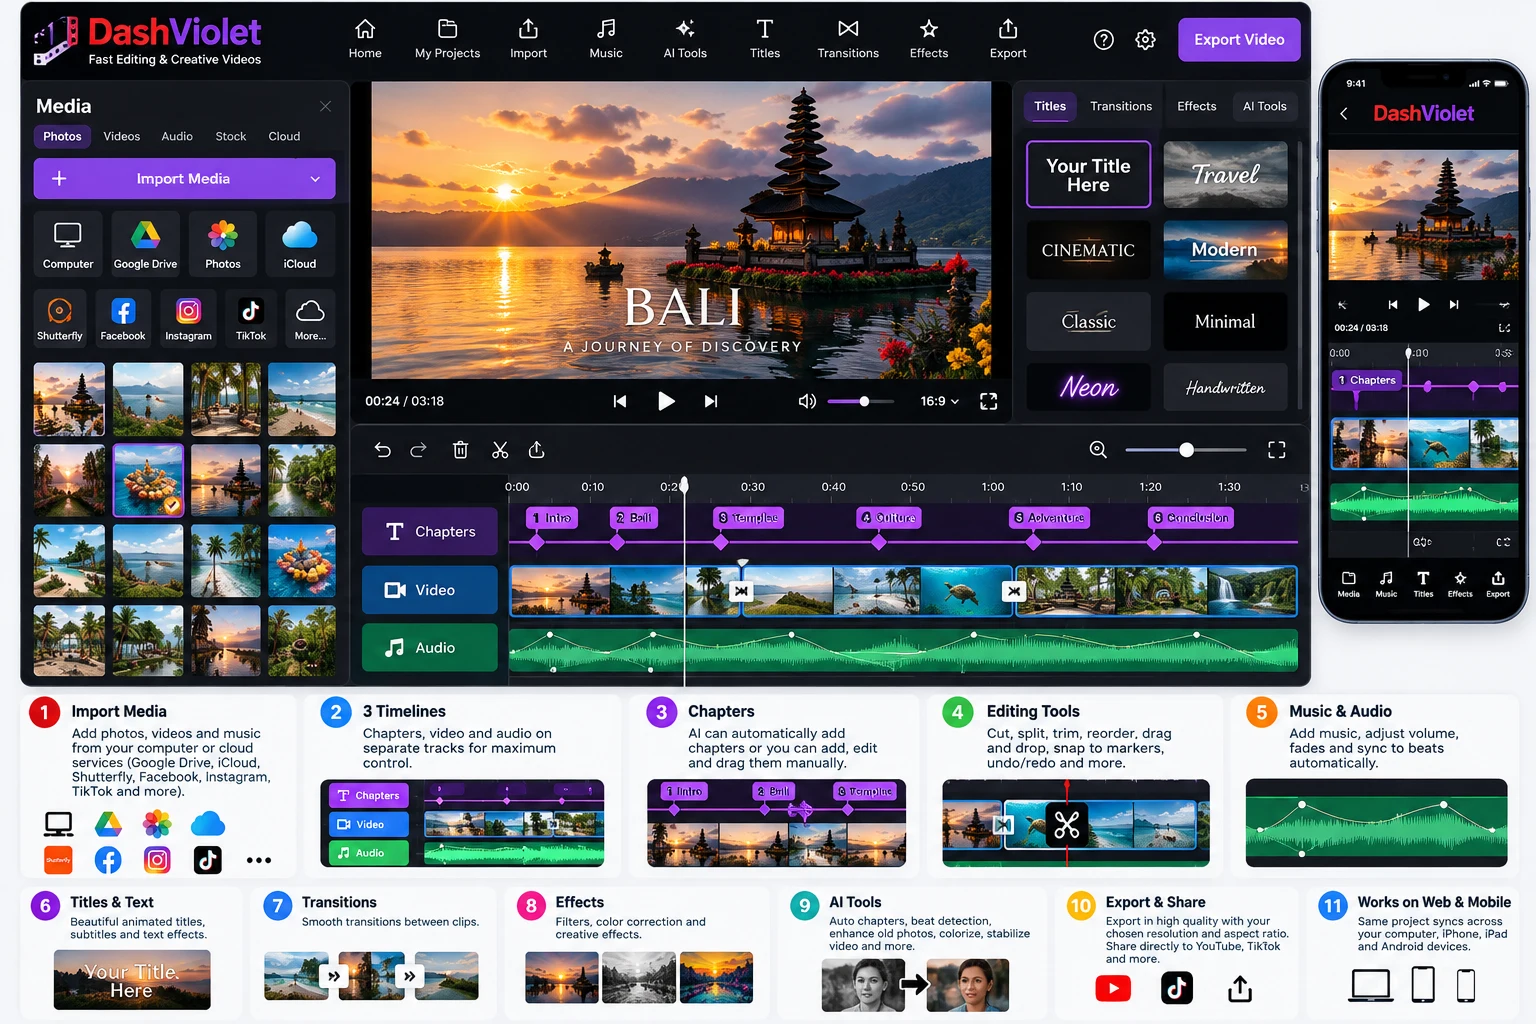Click the share icon in the timeline toolbar
This screenshot has width=1536, height=1024.
tap(537, 450)
